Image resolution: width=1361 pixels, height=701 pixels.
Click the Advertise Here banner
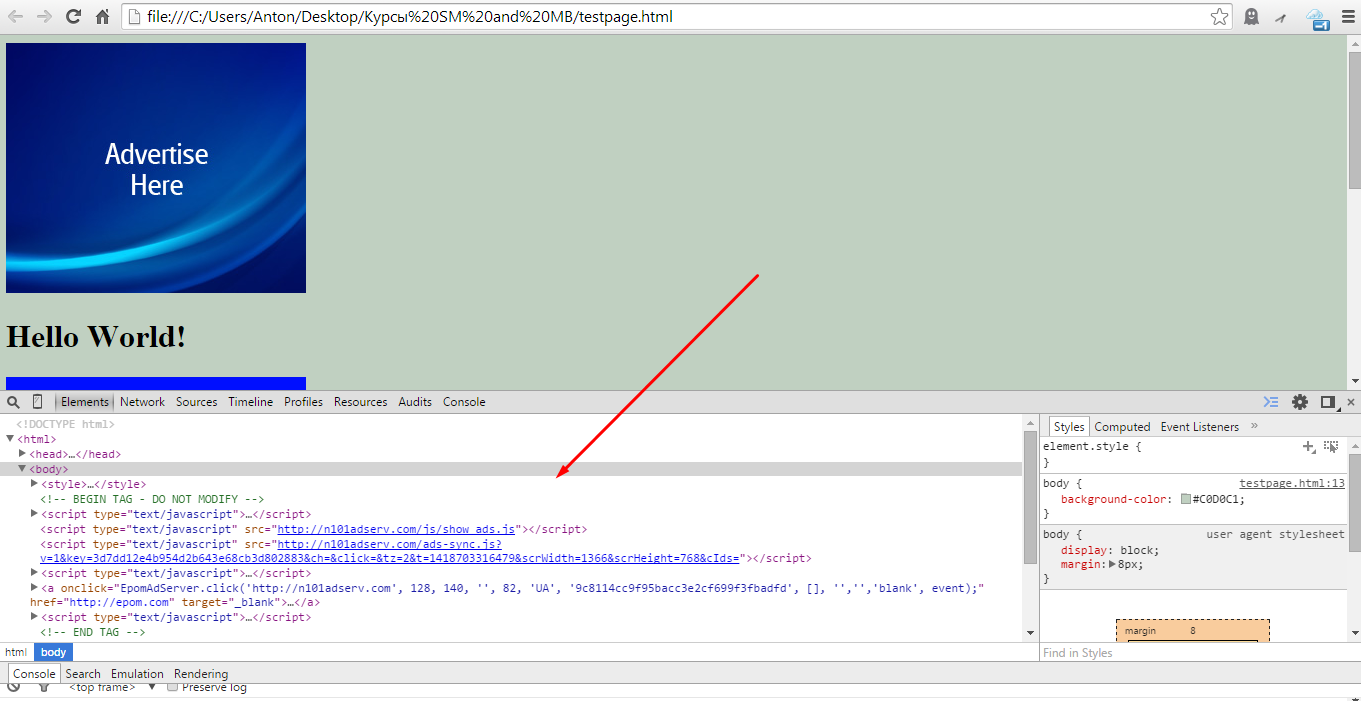(x=156, y=168)
